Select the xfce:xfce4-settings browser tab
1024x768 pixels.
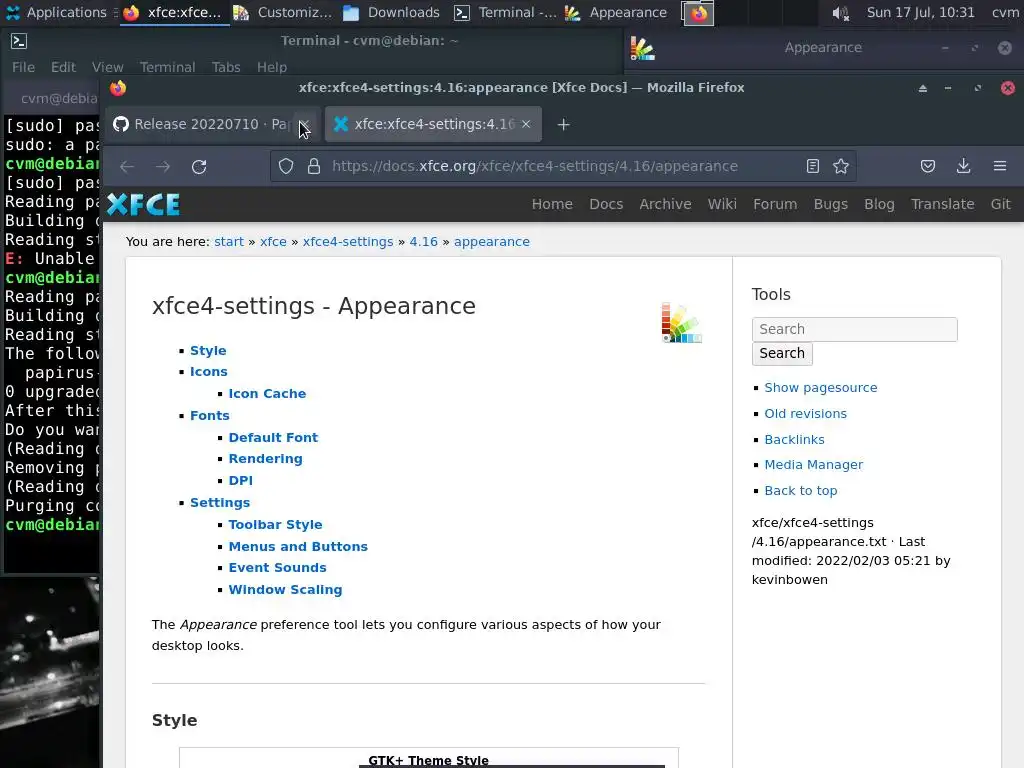[433, 124]
